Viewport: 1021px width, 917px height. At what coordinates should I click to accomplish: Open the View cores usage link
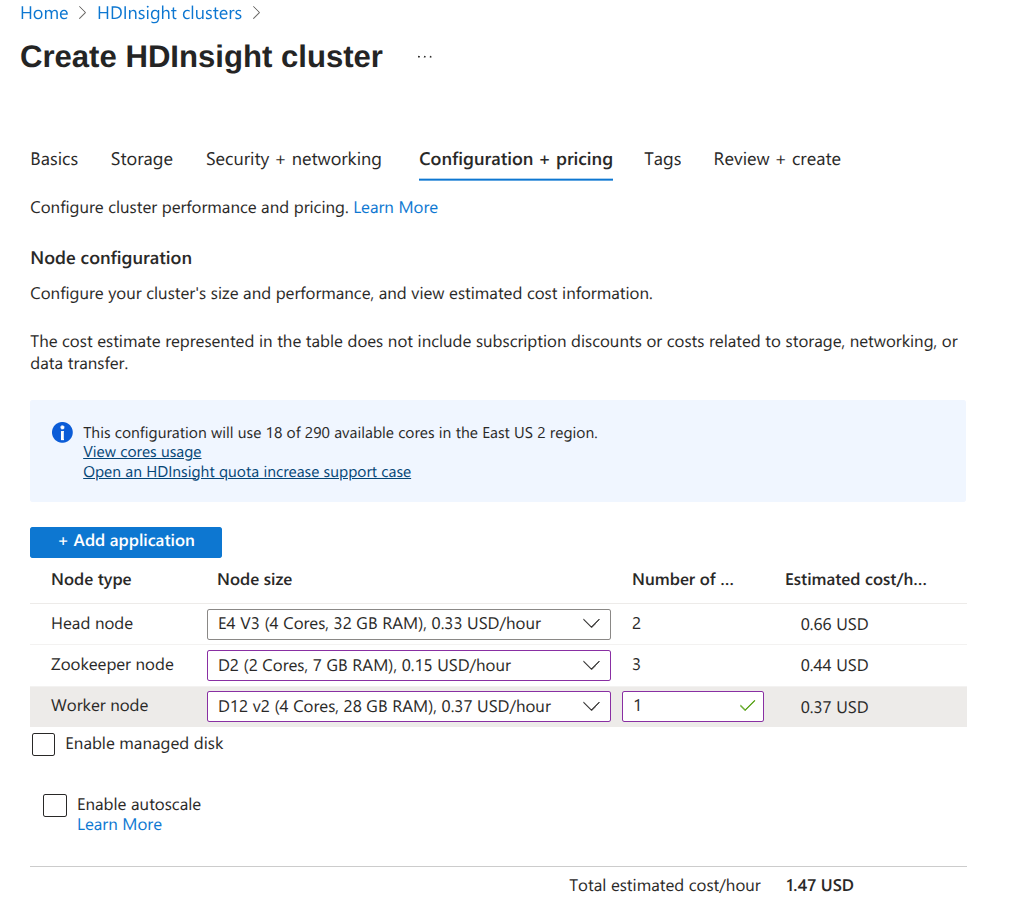pyautogui.click(x=142, y=452)
